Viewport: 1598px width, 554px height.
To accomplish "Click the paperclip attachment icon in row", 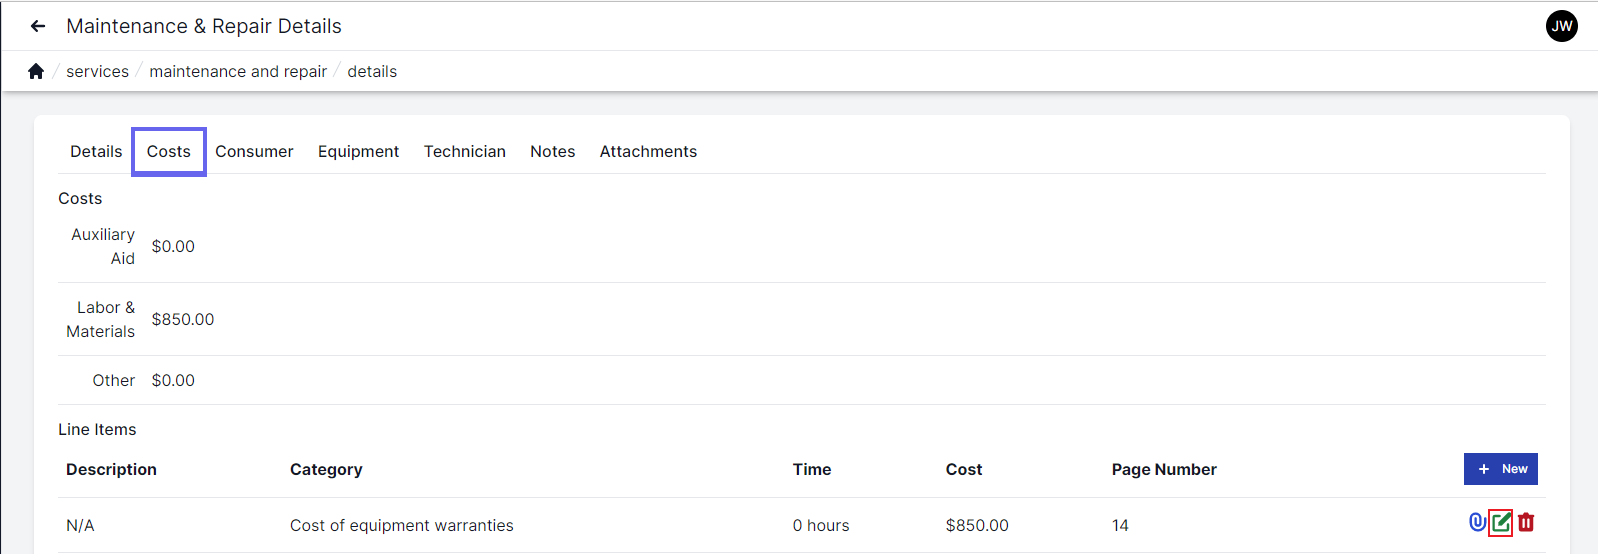I will (1476, 522).
